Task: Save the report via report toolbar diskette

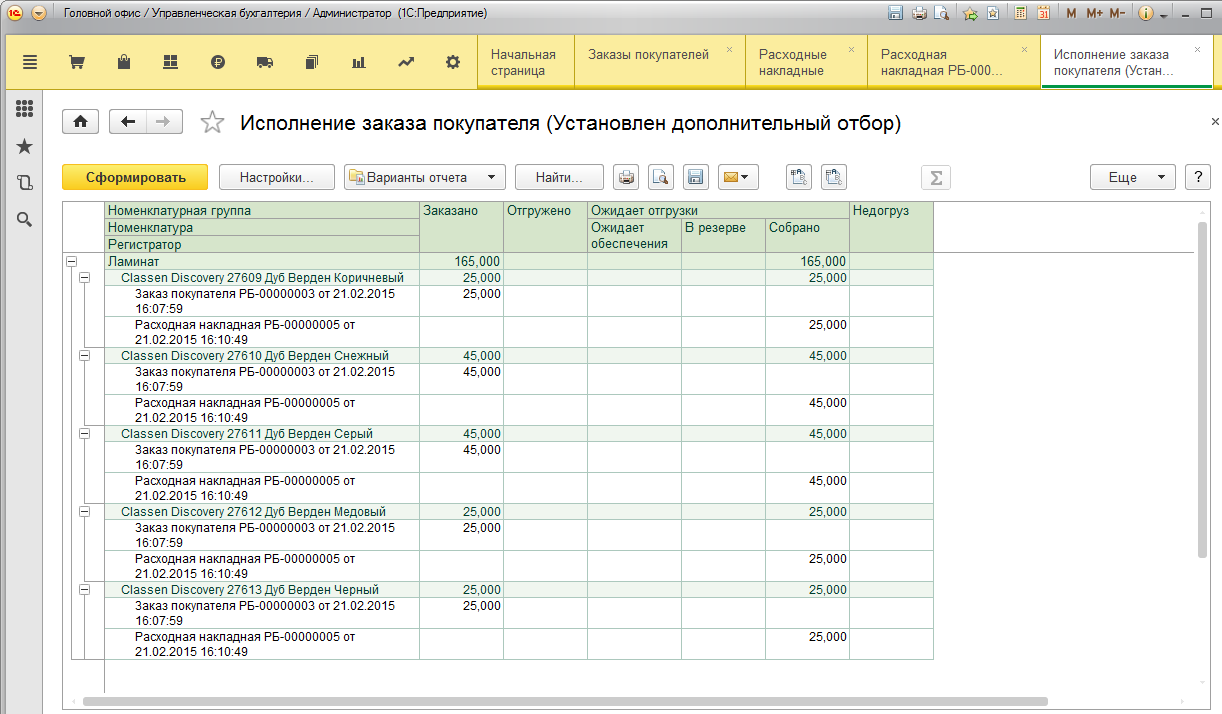Action: [696, 177]
